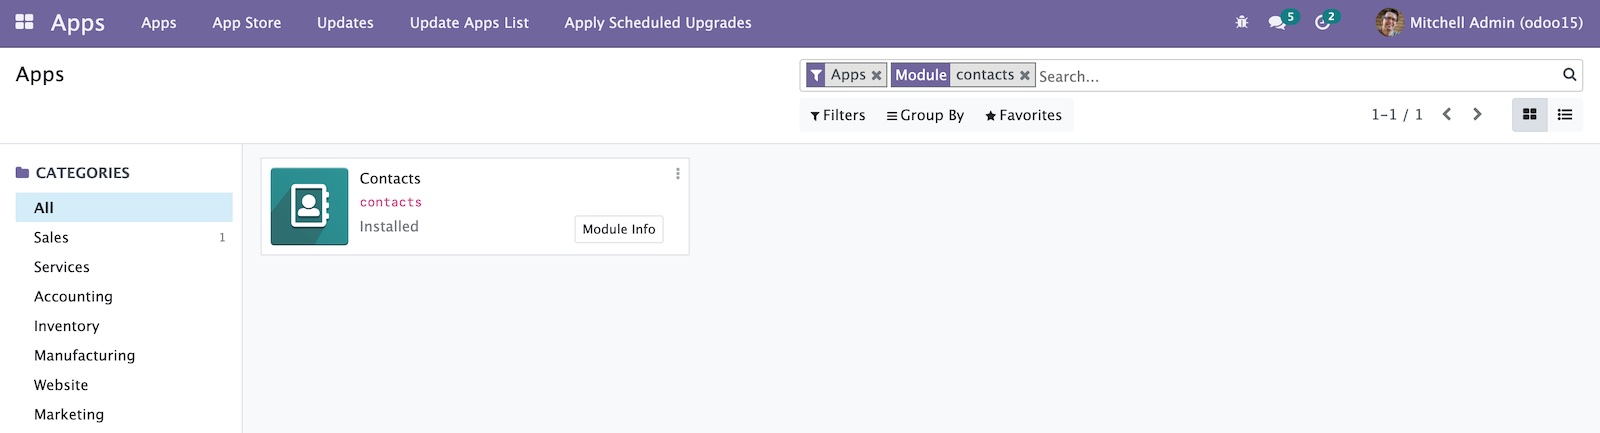Expand the Filters dropdown
This screenshot has width=1600, height=433.
[838, 115]
